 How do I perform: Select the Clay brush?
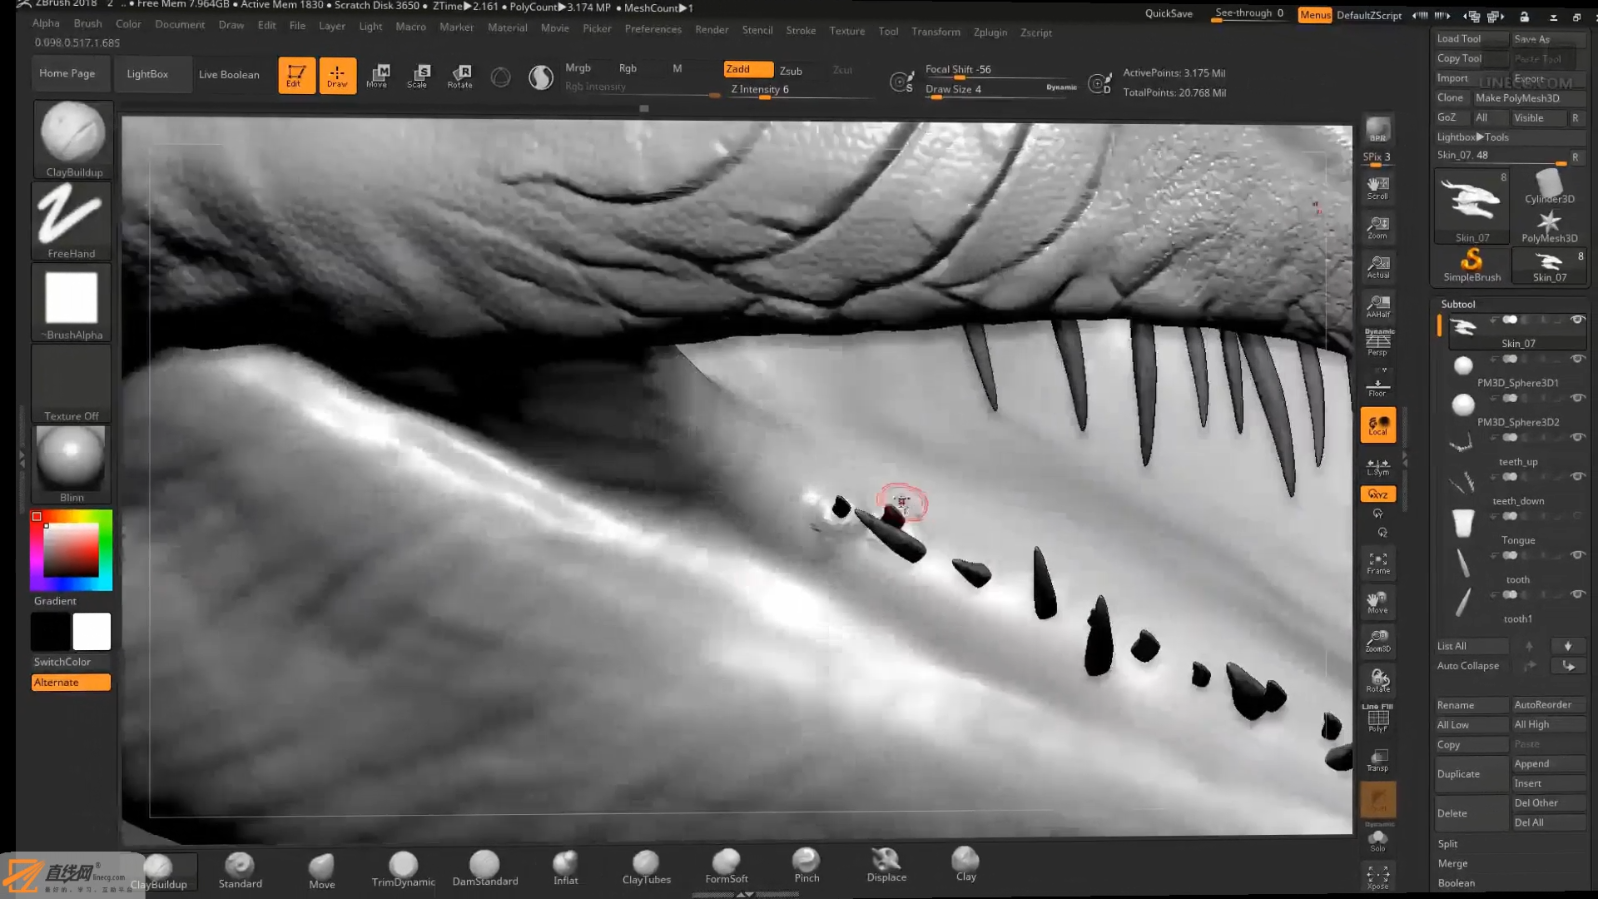(x=965, y=862)
